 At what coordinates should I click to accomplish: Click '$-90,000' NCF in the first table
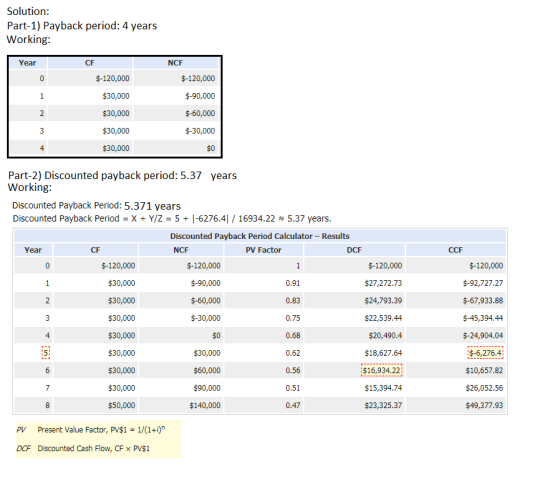pyautogui.click(x=200, y=96)
